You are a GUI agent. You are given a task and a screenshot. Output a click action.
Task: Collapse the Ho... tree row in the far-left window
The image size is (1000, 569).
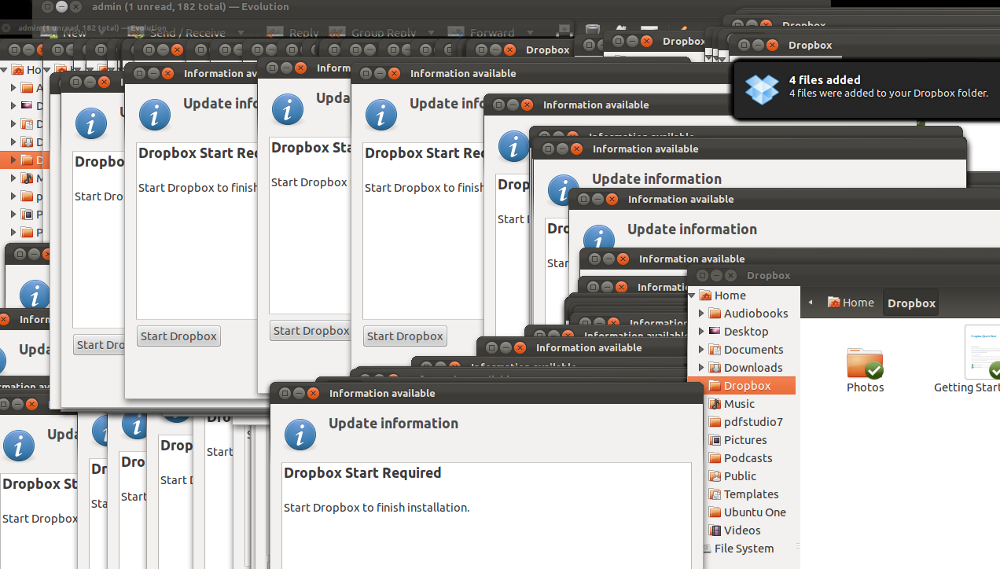(x=4, y=70)
